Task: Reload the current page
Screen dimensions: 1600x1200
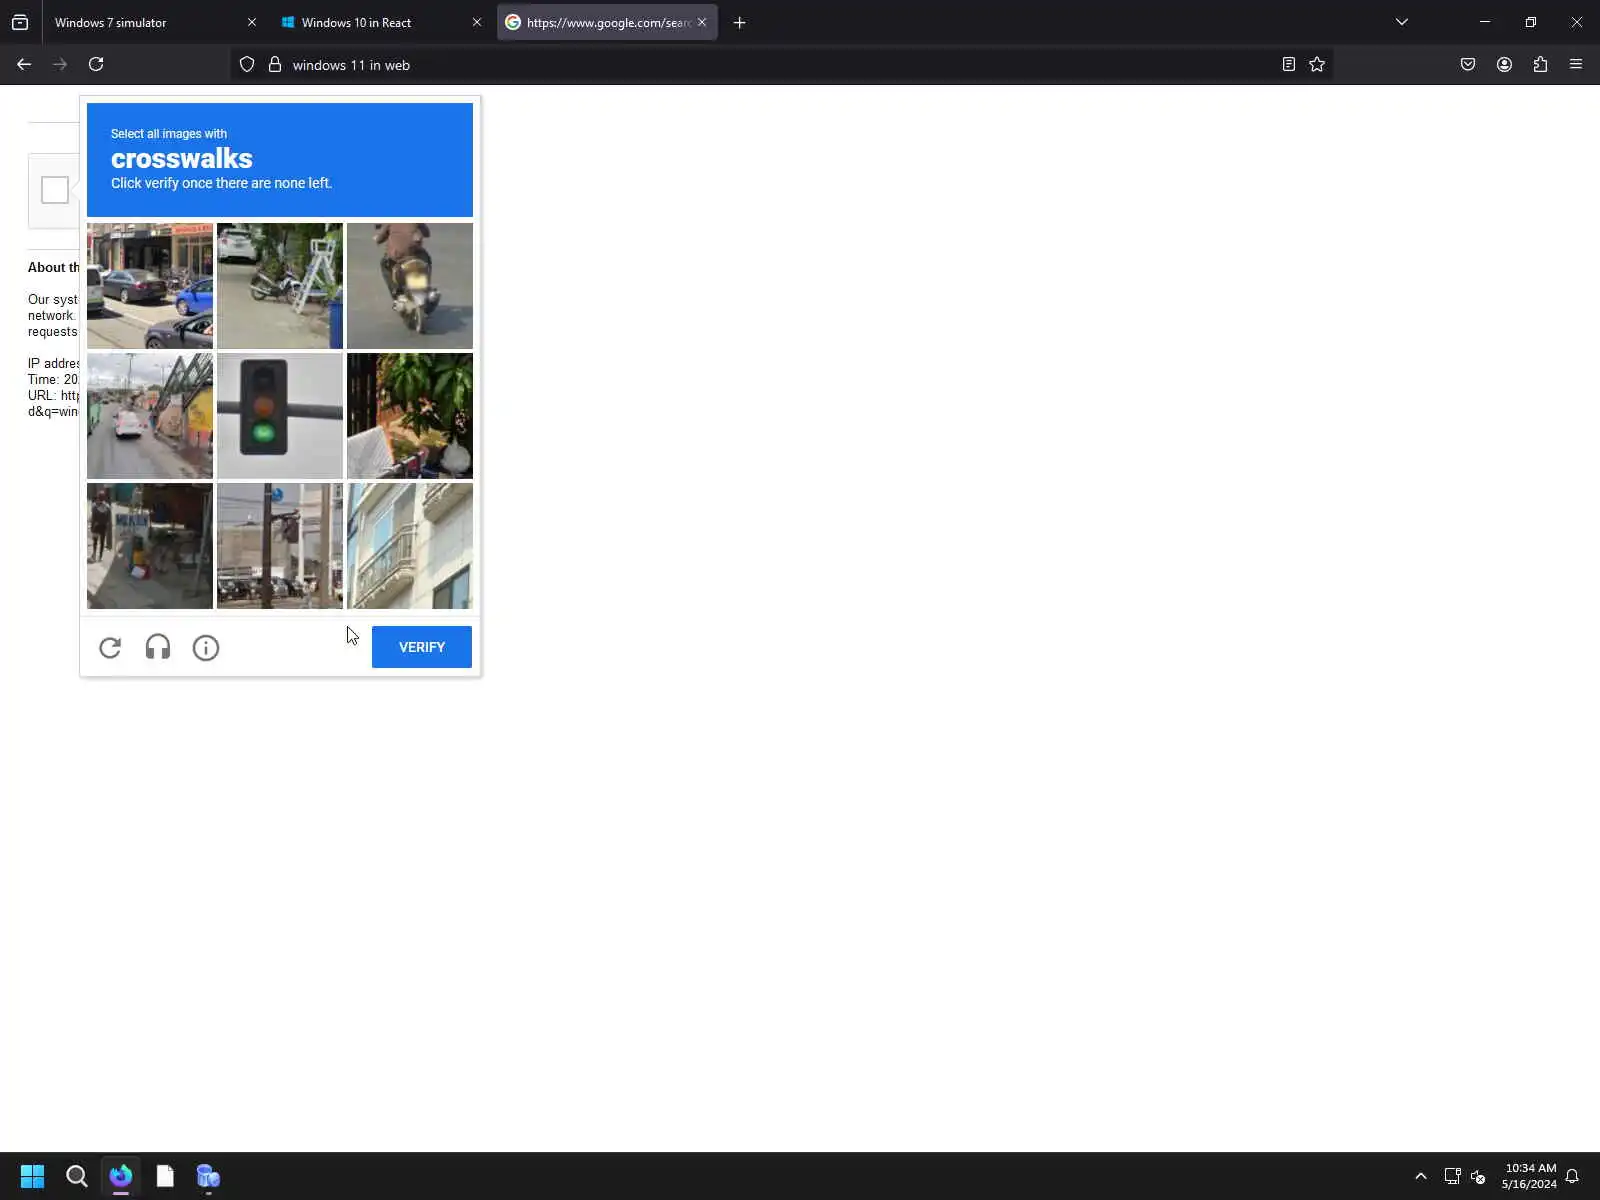Action: pyautogui.click(x=96, y=65)
